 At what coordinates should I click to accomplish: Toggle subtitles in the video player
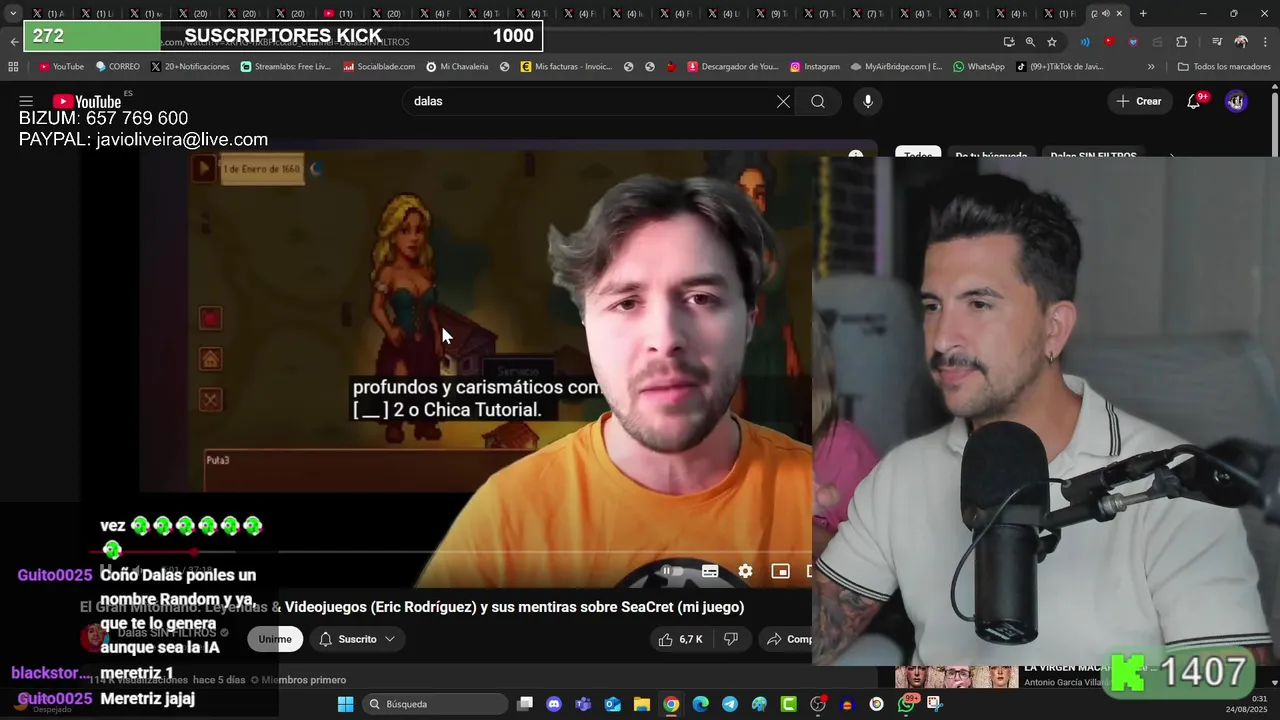click(x=710, y=571)
